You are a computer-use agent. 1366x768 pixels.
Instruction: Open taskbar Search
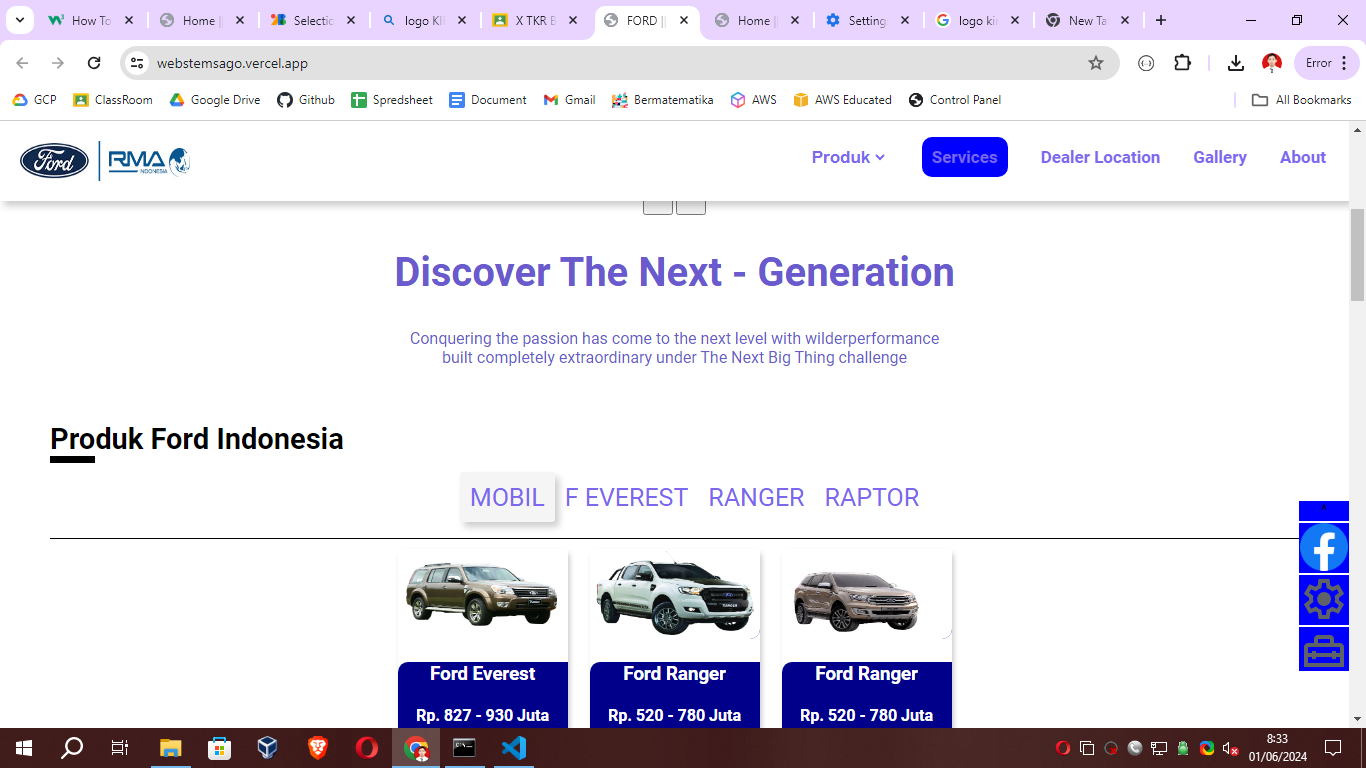[72, 748]
